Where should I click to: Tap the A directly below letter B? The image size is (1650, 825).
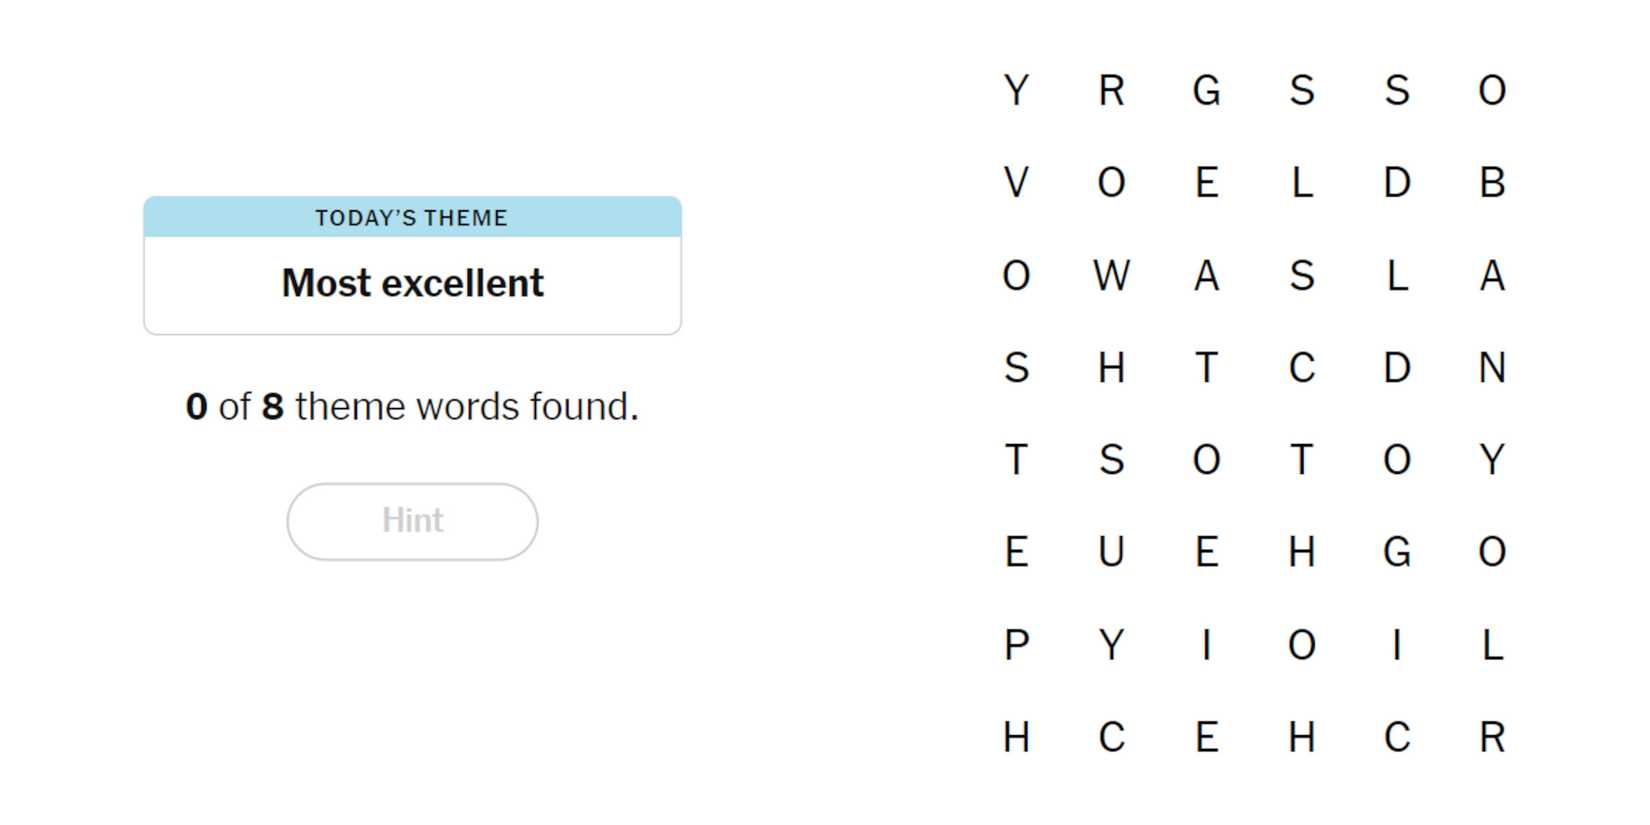click(x=1492, y=275)
